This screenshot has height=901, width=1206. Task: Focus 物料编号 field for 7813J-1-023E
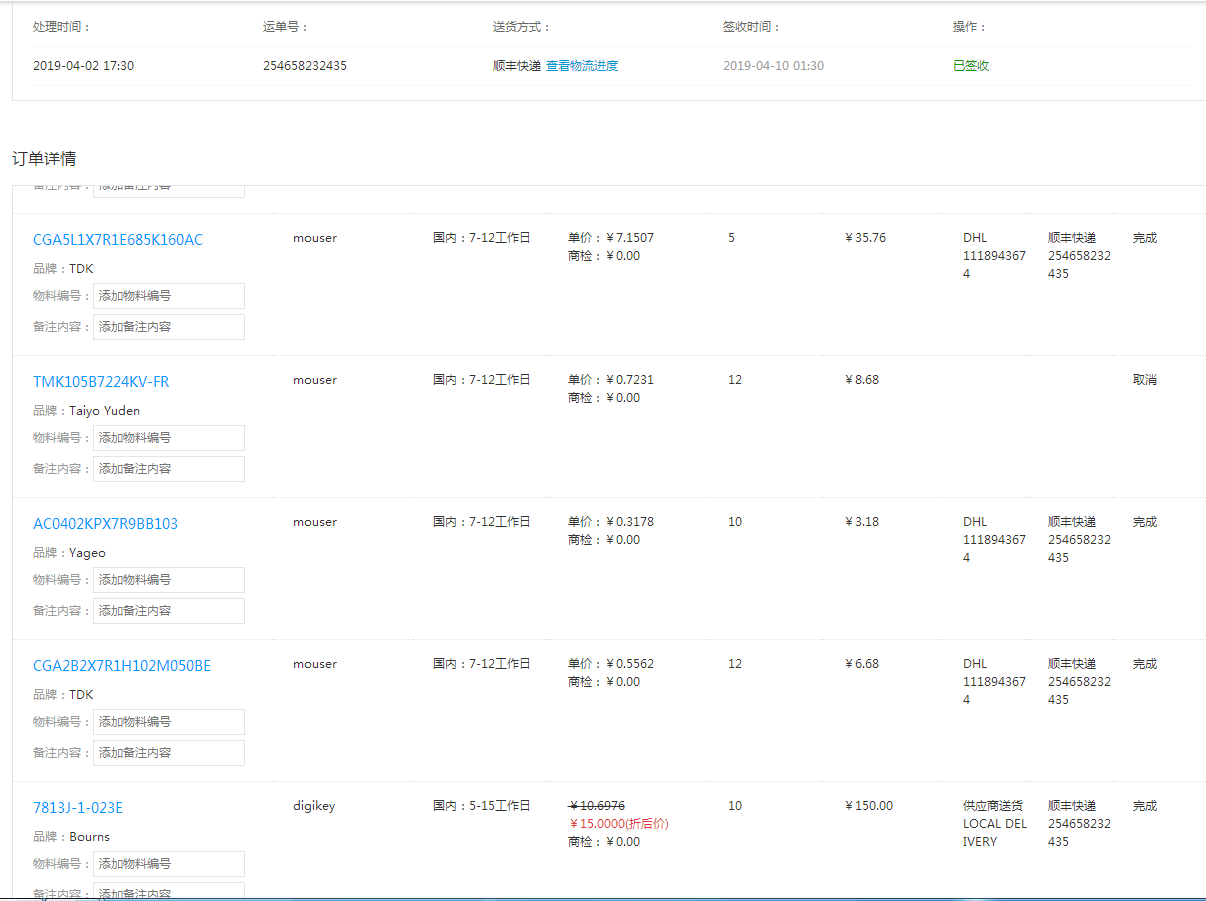coord(169,864)
